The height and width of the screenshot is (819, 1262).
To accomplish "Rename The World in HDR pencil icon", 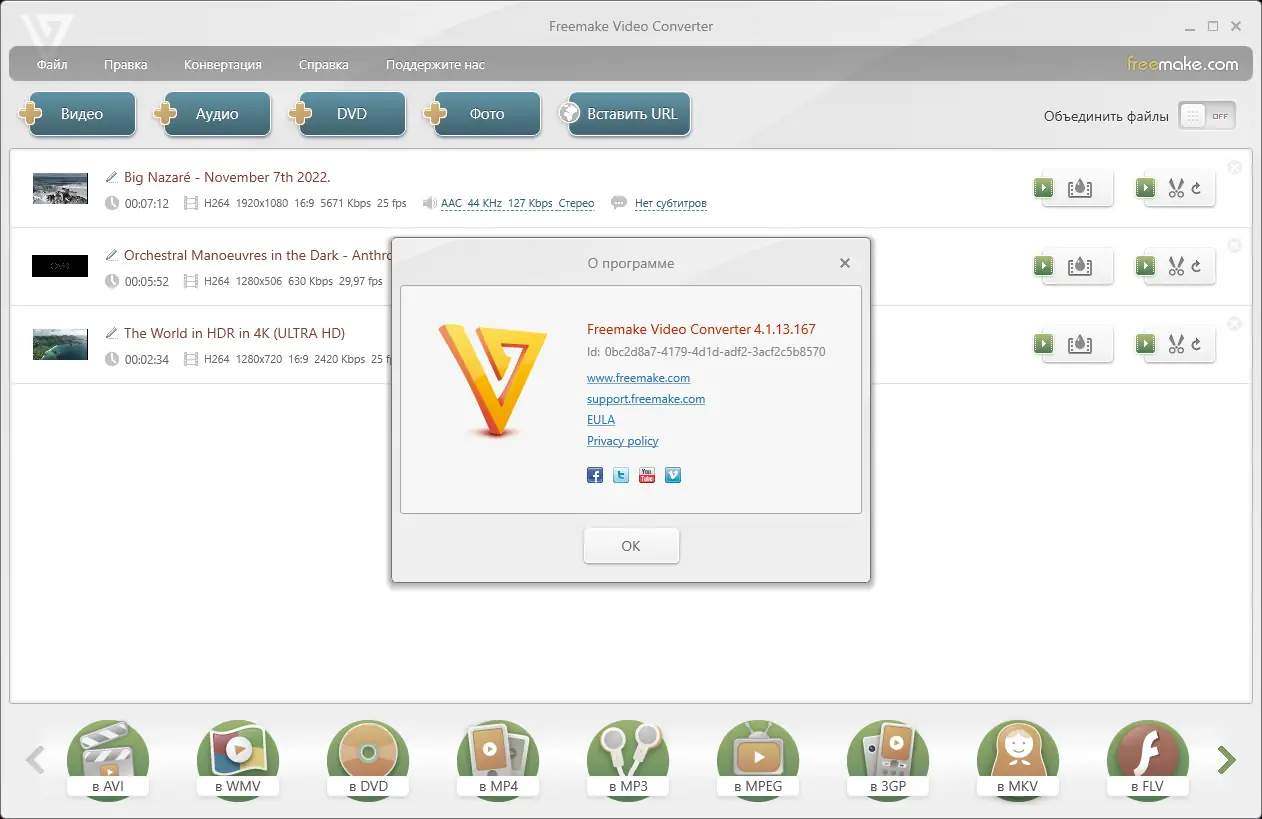I will pyautogui.click(x=112, y=333).
